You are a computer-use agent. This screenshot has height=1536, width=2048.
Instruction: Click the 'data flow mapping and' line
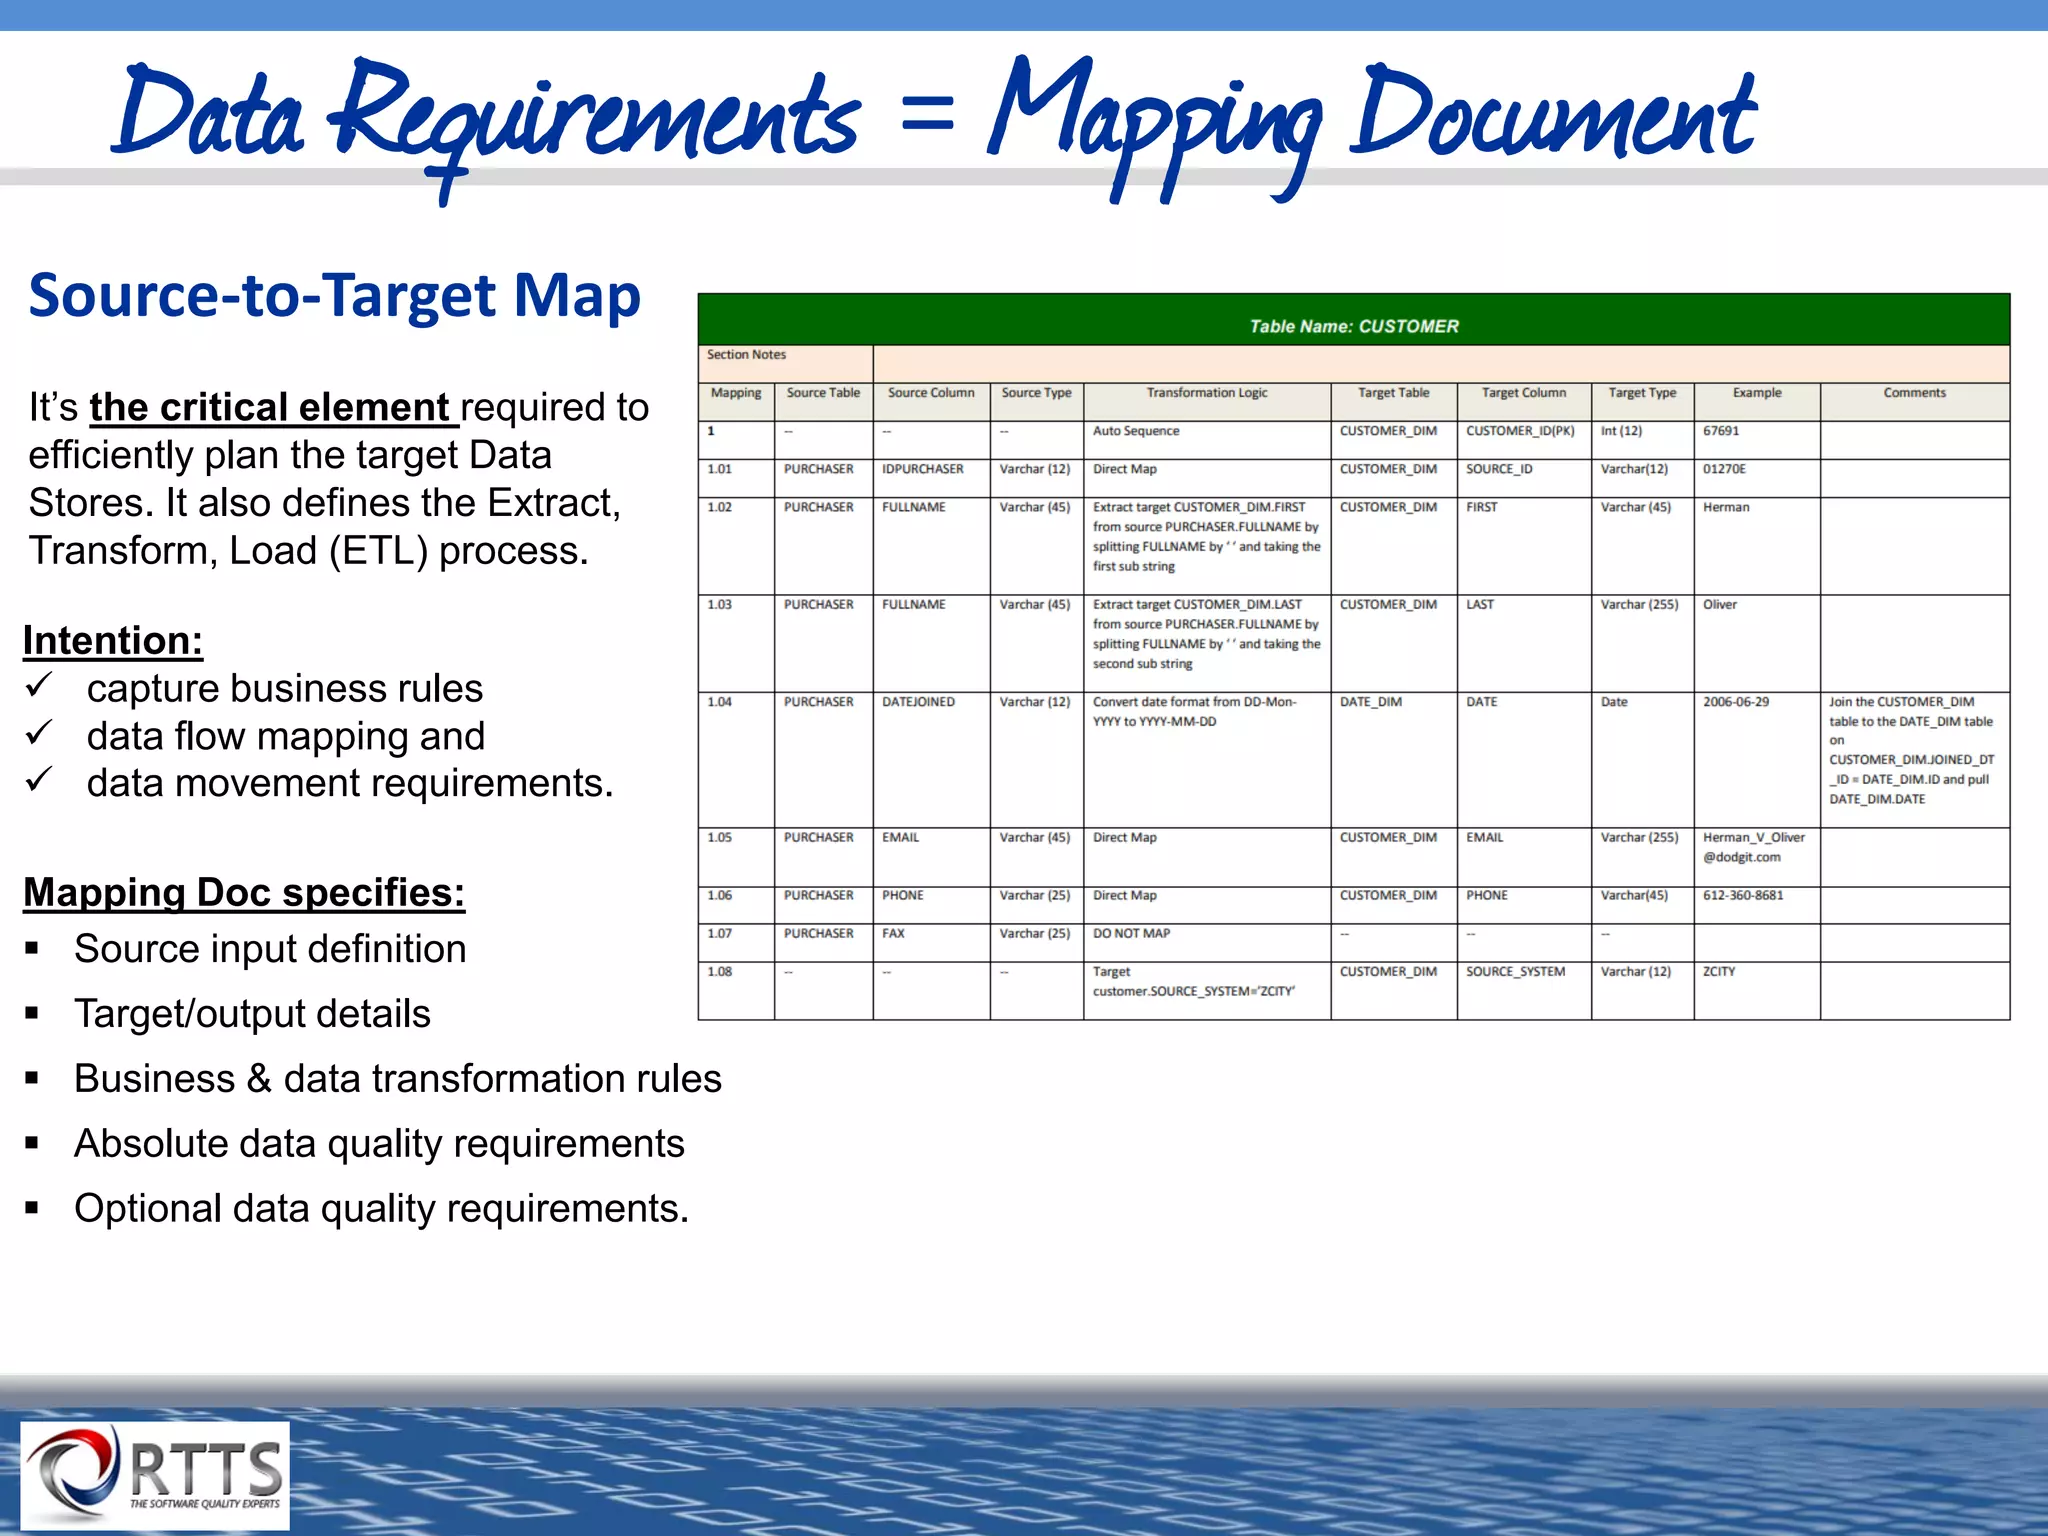pyautogui.click(x=285, y=736)
